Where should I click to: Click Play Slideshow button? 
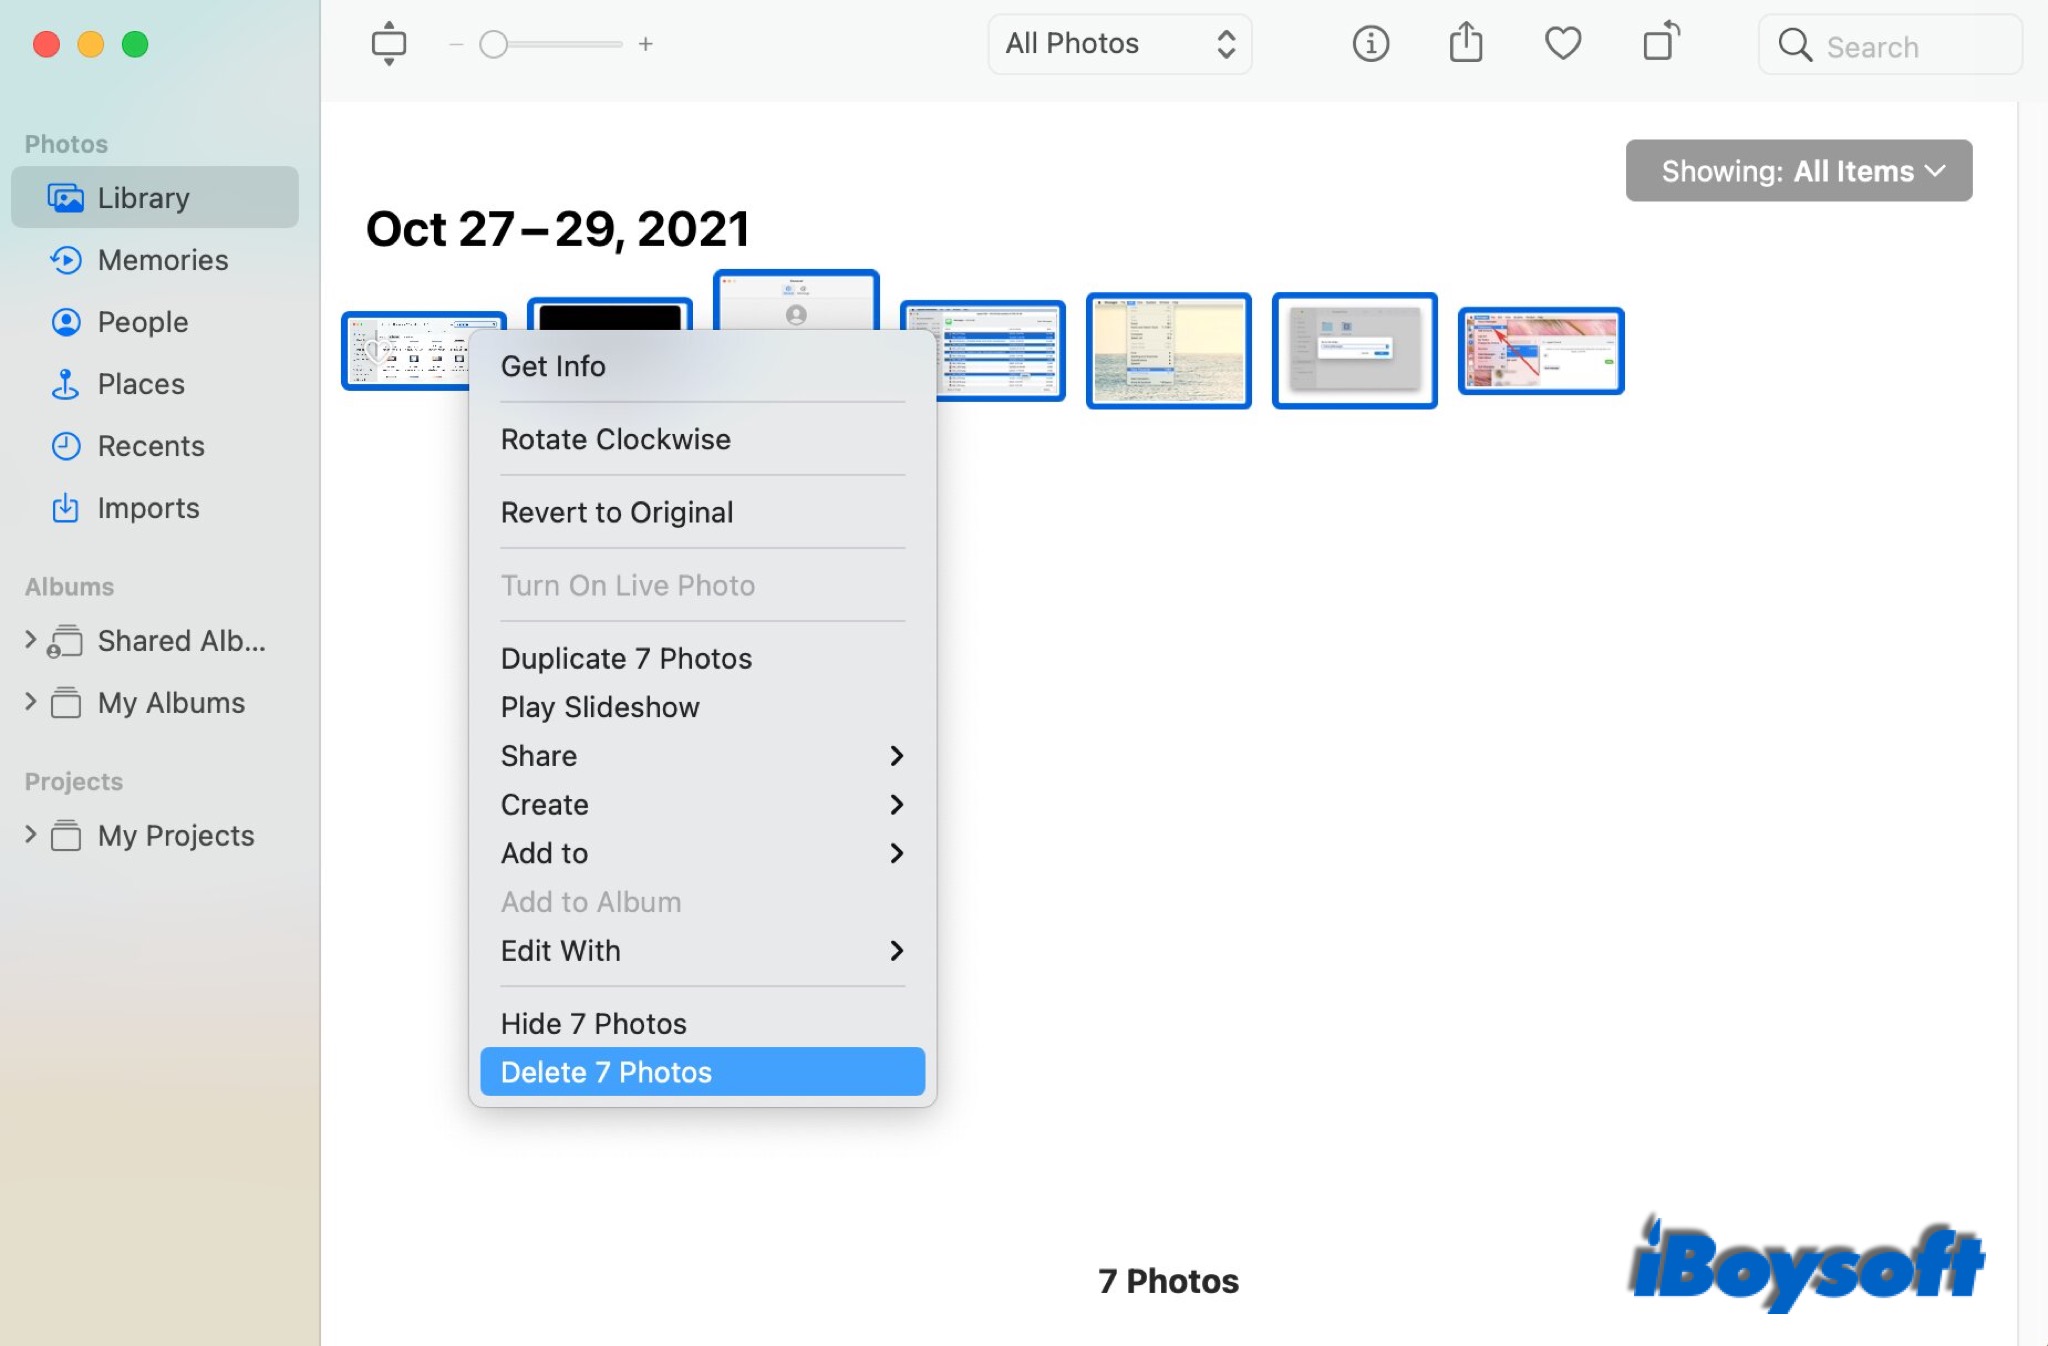point(599,706)
